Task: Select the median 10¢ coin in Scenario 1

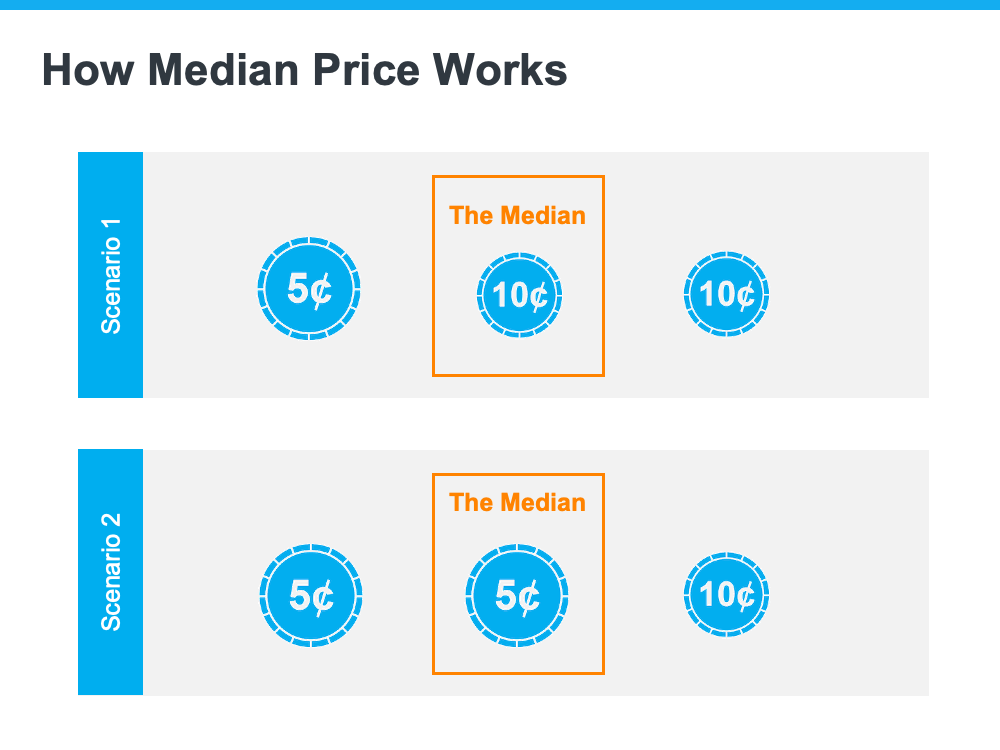Action: point(519,295)
